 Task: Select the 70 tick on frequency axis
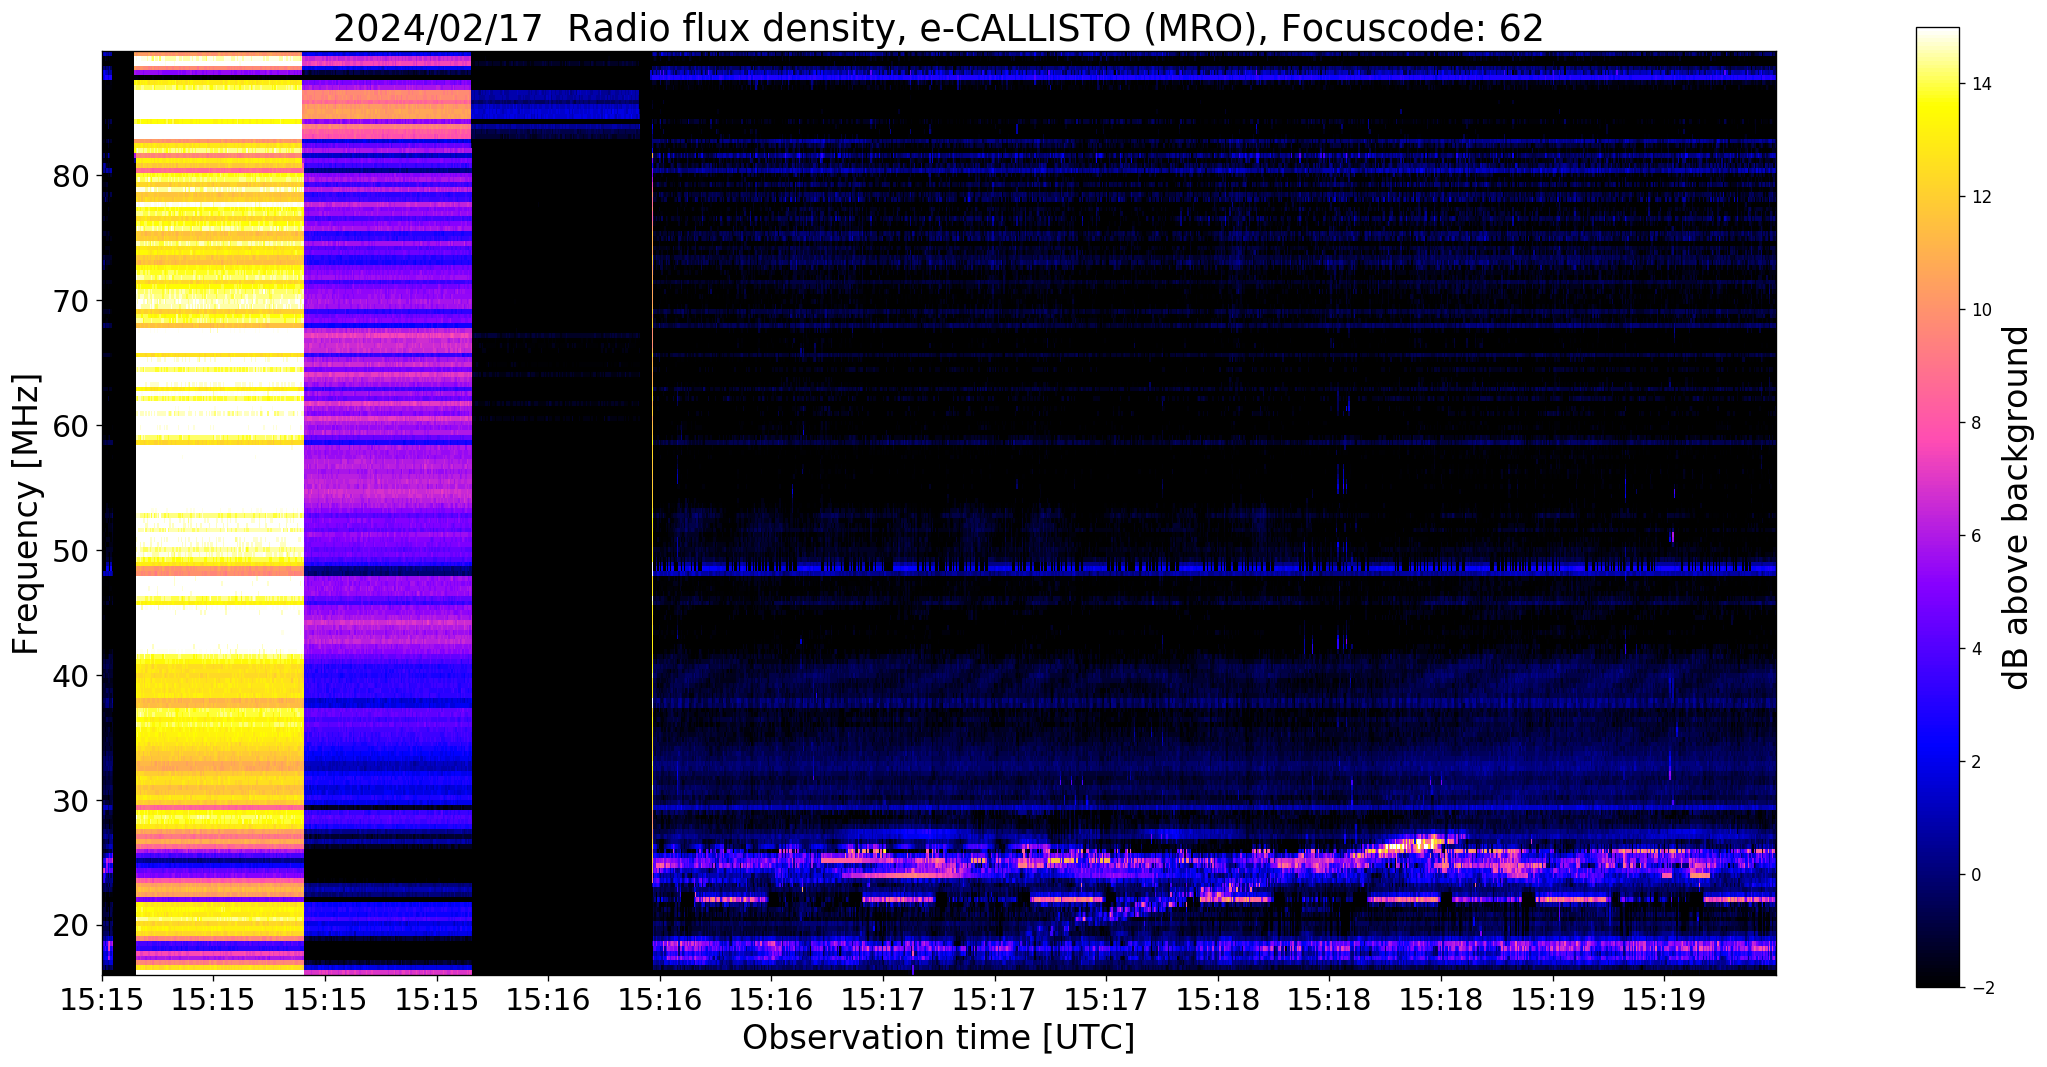coord(71,301)
